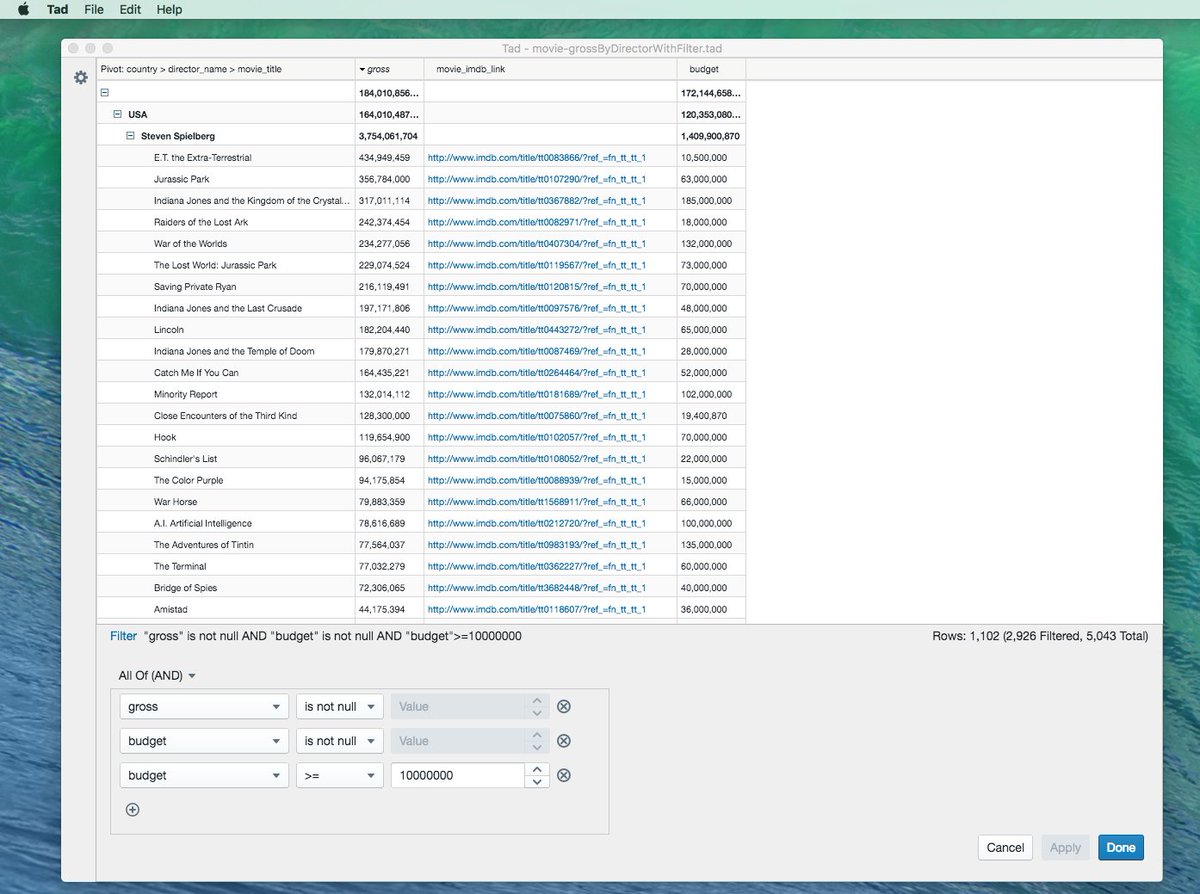This screenshot has width=1200, height=894.
Task: Open the IMDB link for Saving Private Ryan
Action: coord(536,287)
